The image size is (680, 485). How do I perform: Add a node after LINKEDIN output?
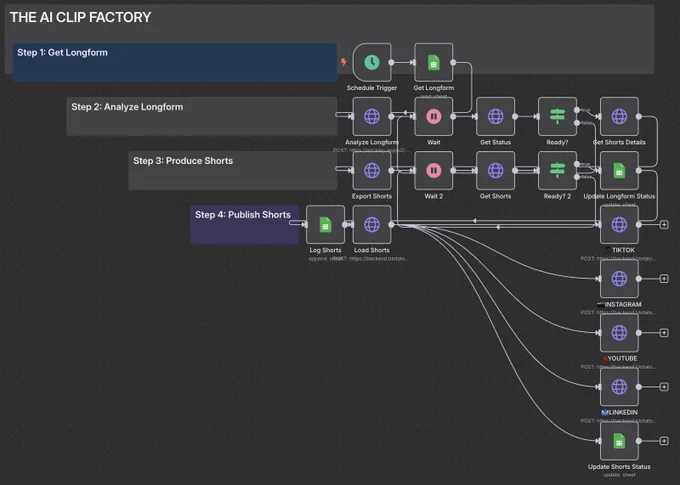(x=664, y=387)
